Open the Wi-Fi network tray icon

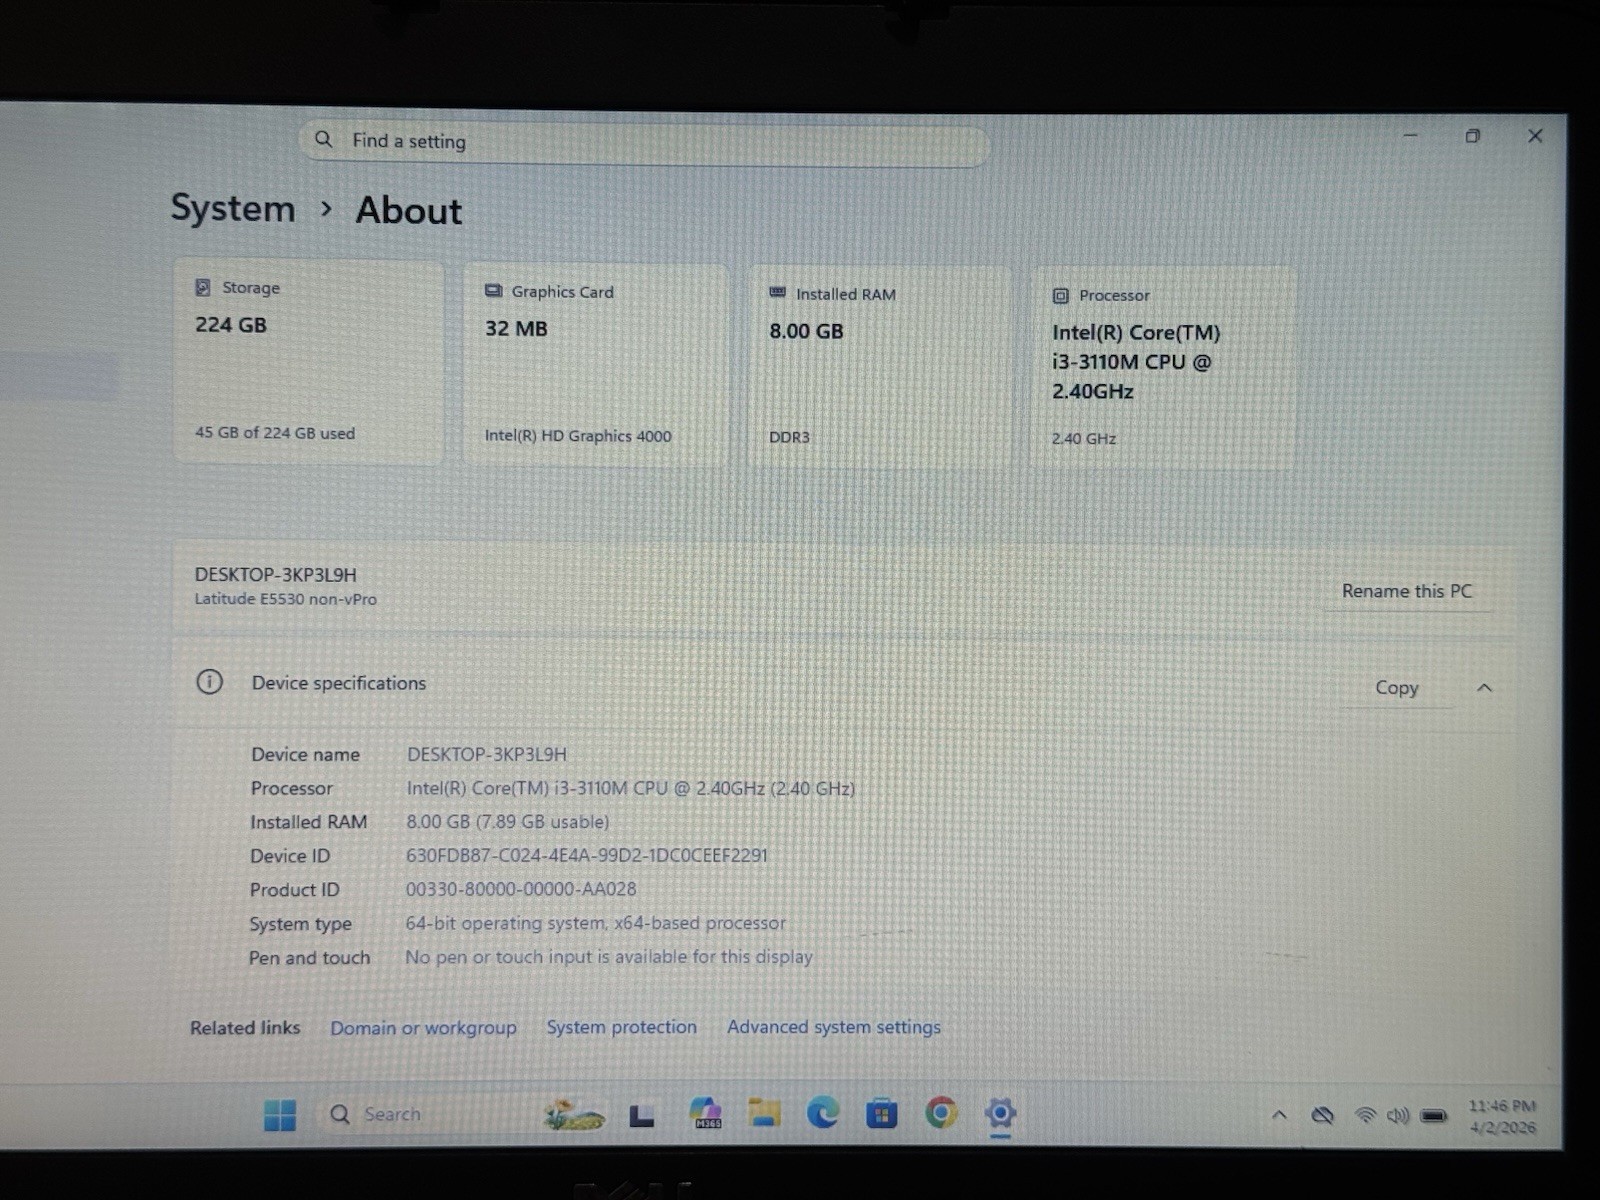pyautogui.click(x=1365, y=1115)
